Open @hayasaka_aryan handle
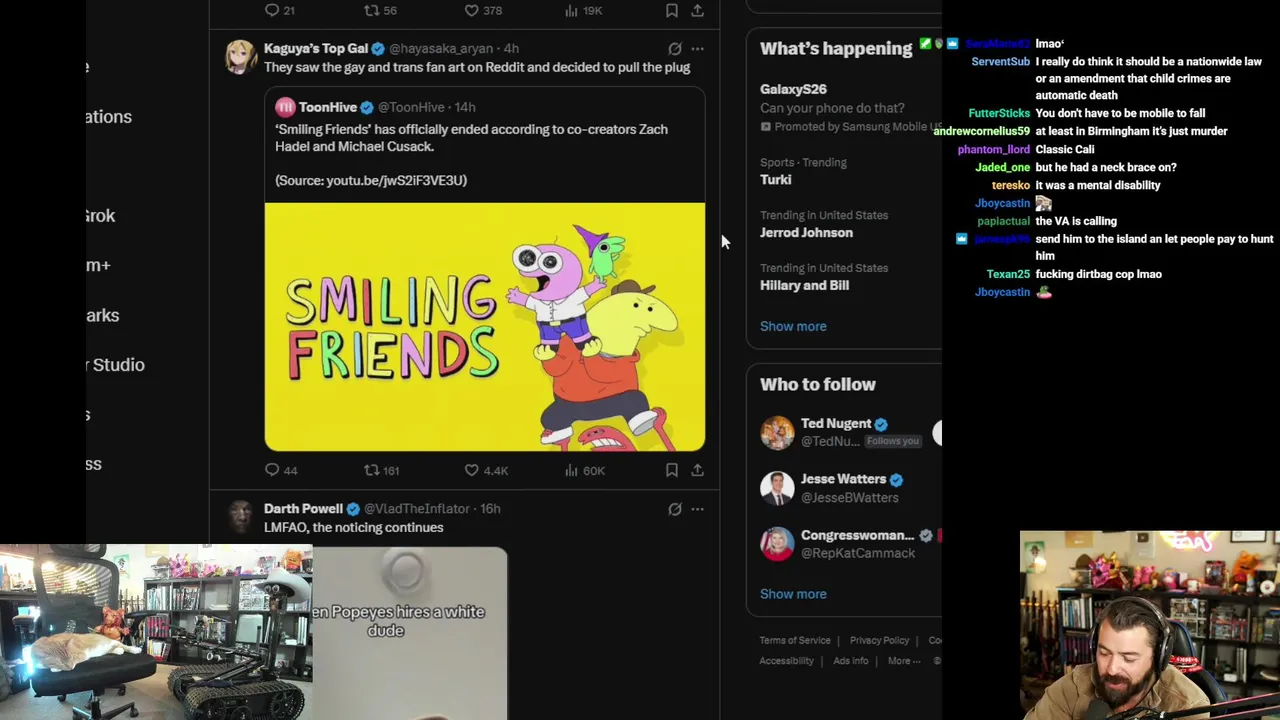1280x720 pixels. pyautogui.click(x=441, y=48)
